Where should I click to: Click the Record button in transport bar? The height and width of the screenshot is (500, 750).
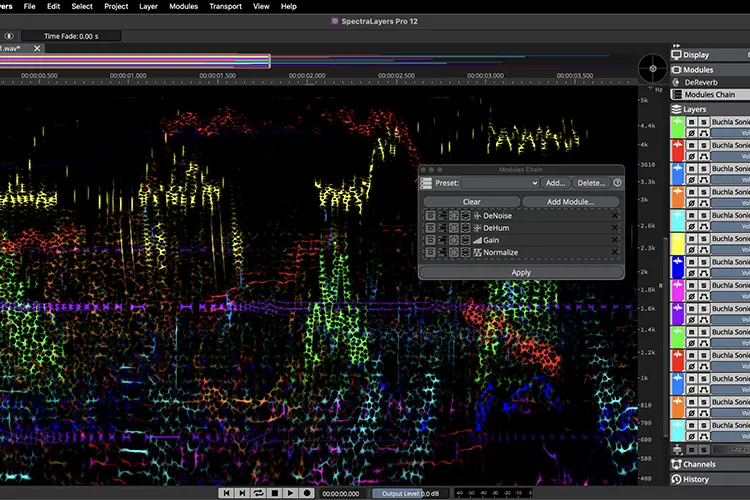pyautogui.click(x=307, y=493)
